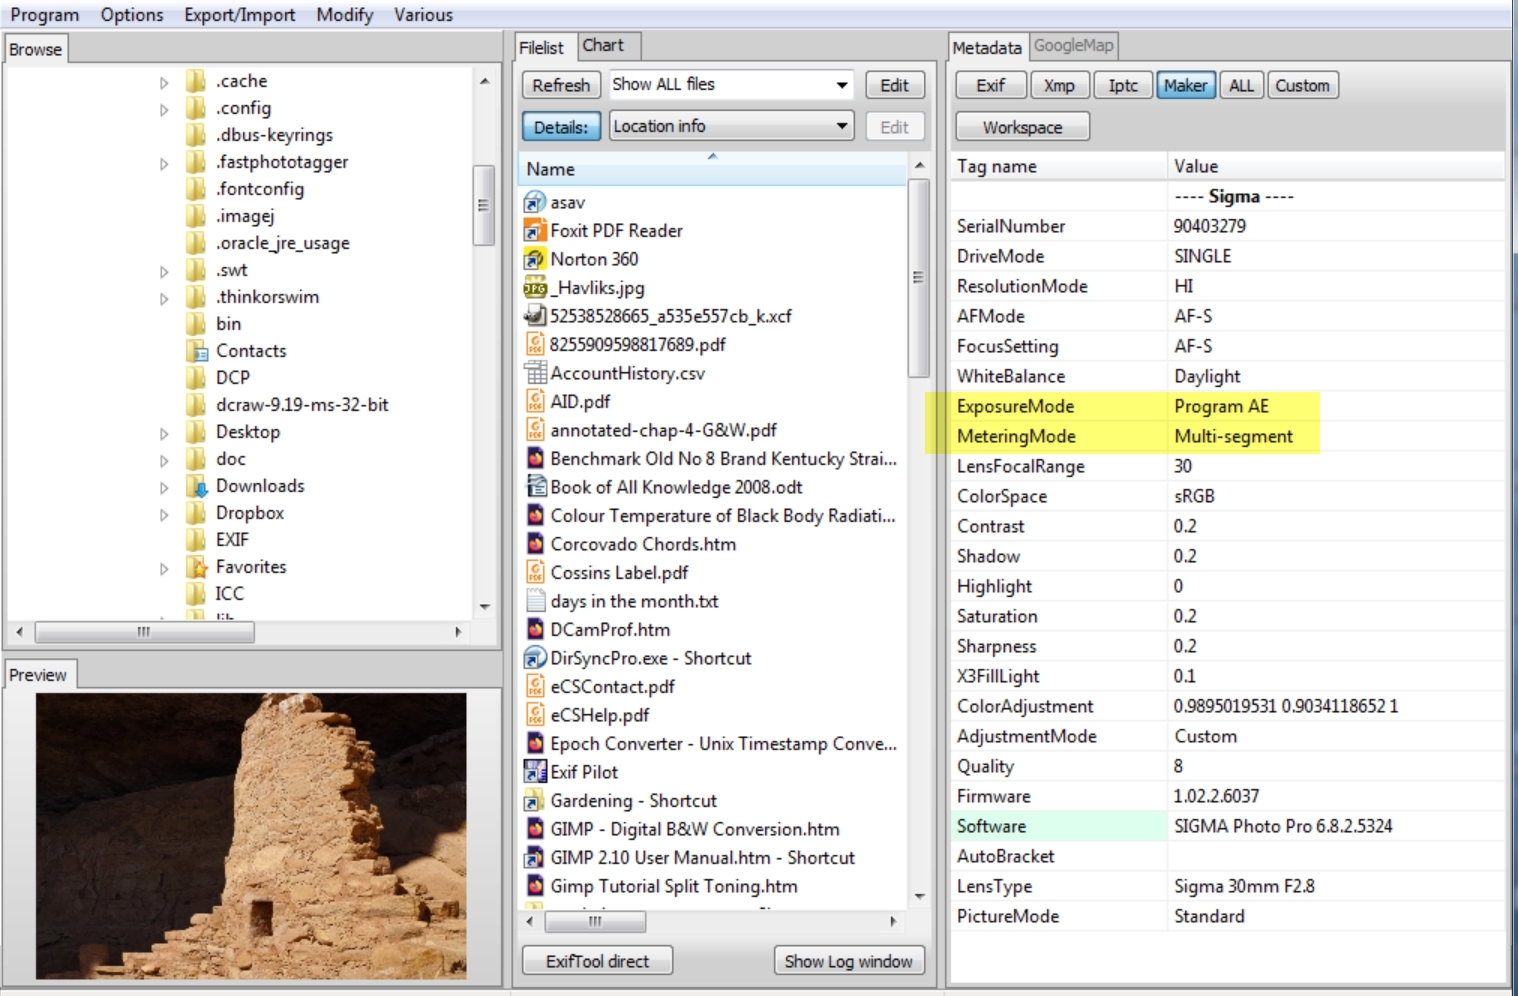Select the _Havliks.jpg image file icon
This screenshot has width=1518, height=996.
coord(534,288)
